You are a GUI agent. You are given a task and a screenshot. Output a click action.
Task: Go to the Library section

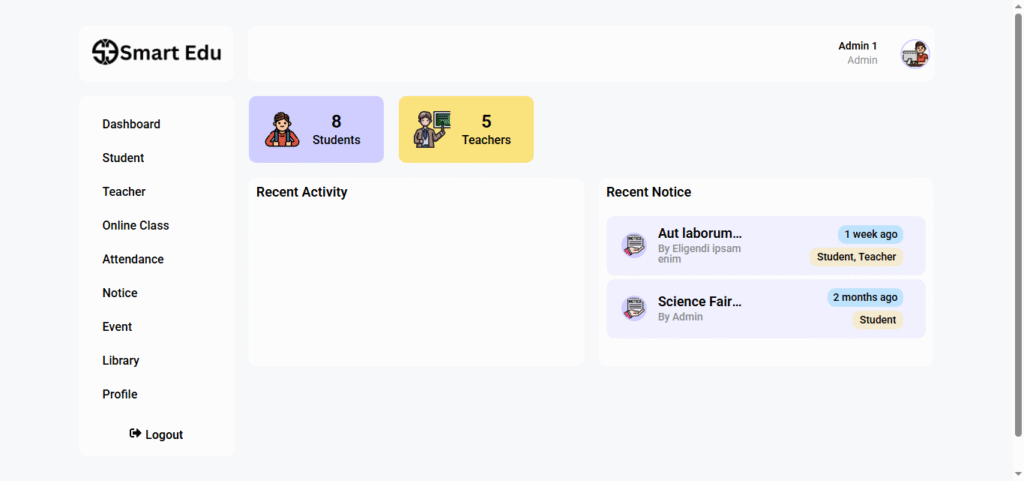(x=121, y=361)
